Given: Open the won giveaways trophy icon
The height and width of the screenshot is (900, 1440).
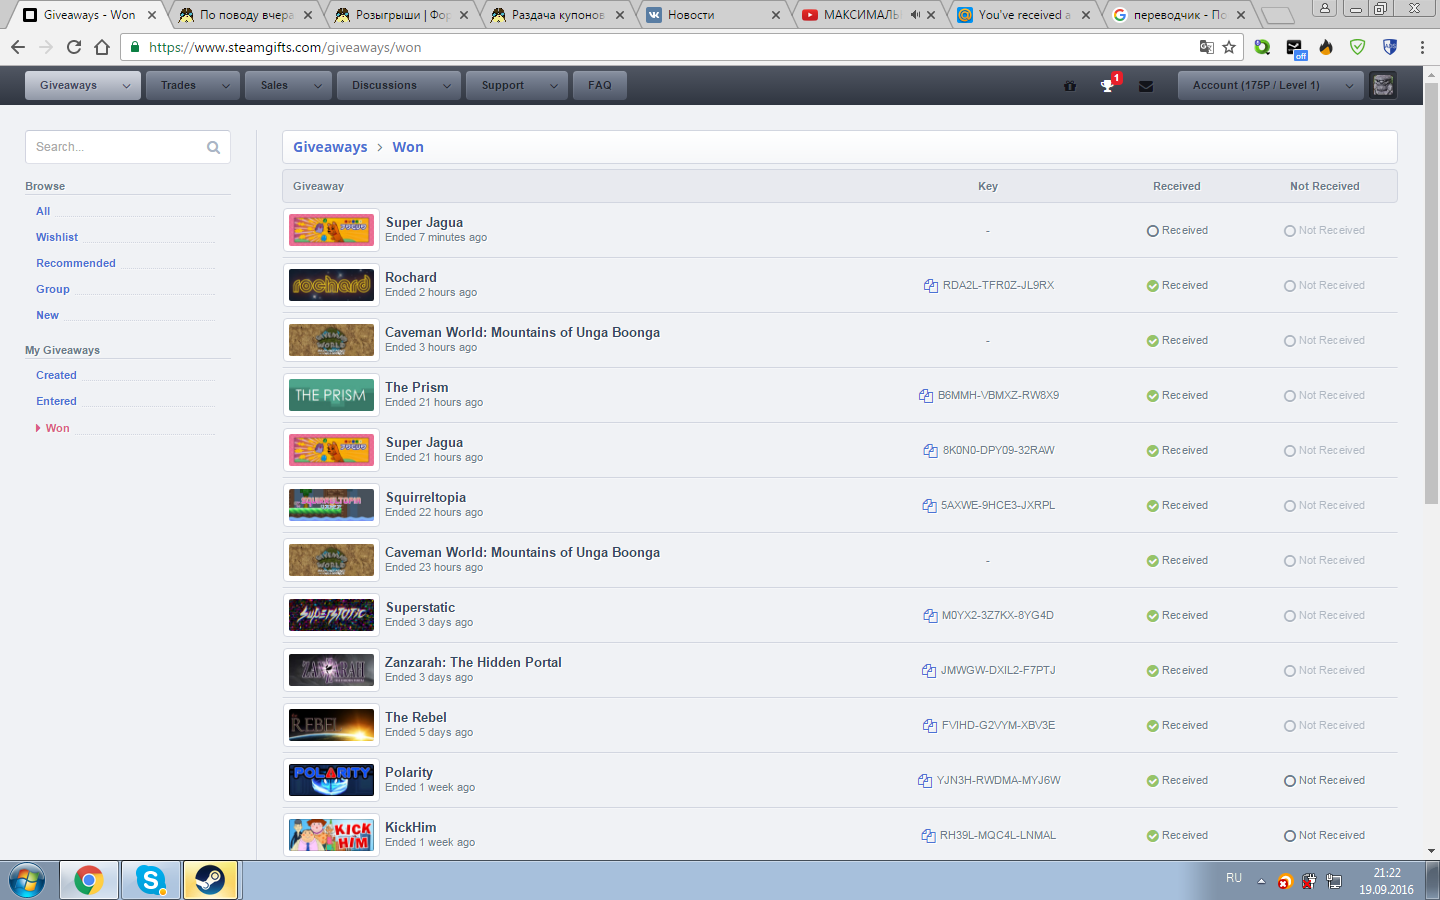Looking at the screenshot, I should (1108, 86).
